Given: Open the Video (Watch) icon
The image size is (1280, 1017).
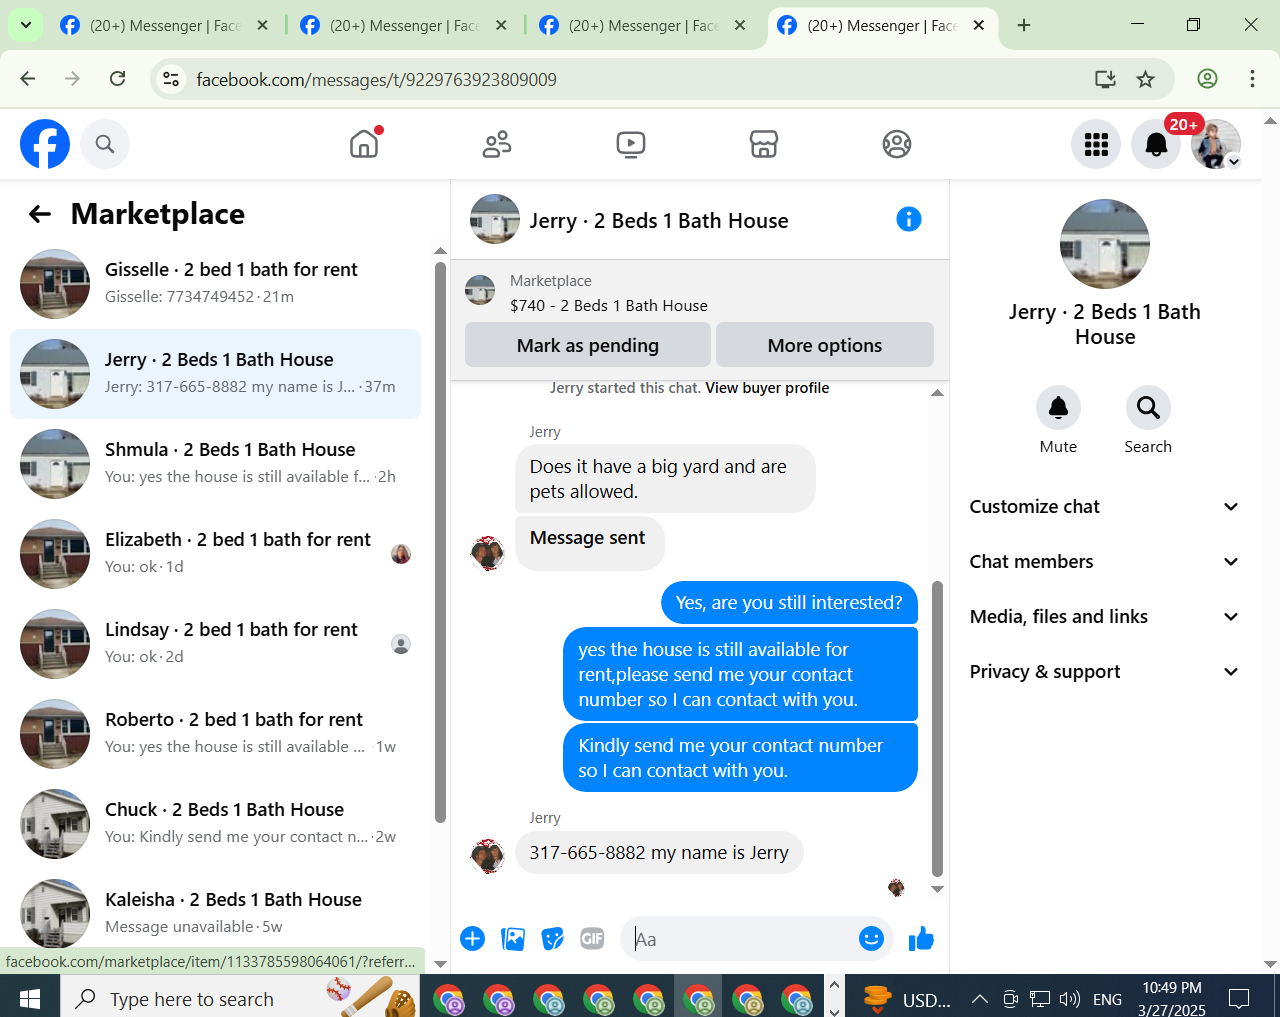Looking at the screenshot, I should tap(631, 144).
